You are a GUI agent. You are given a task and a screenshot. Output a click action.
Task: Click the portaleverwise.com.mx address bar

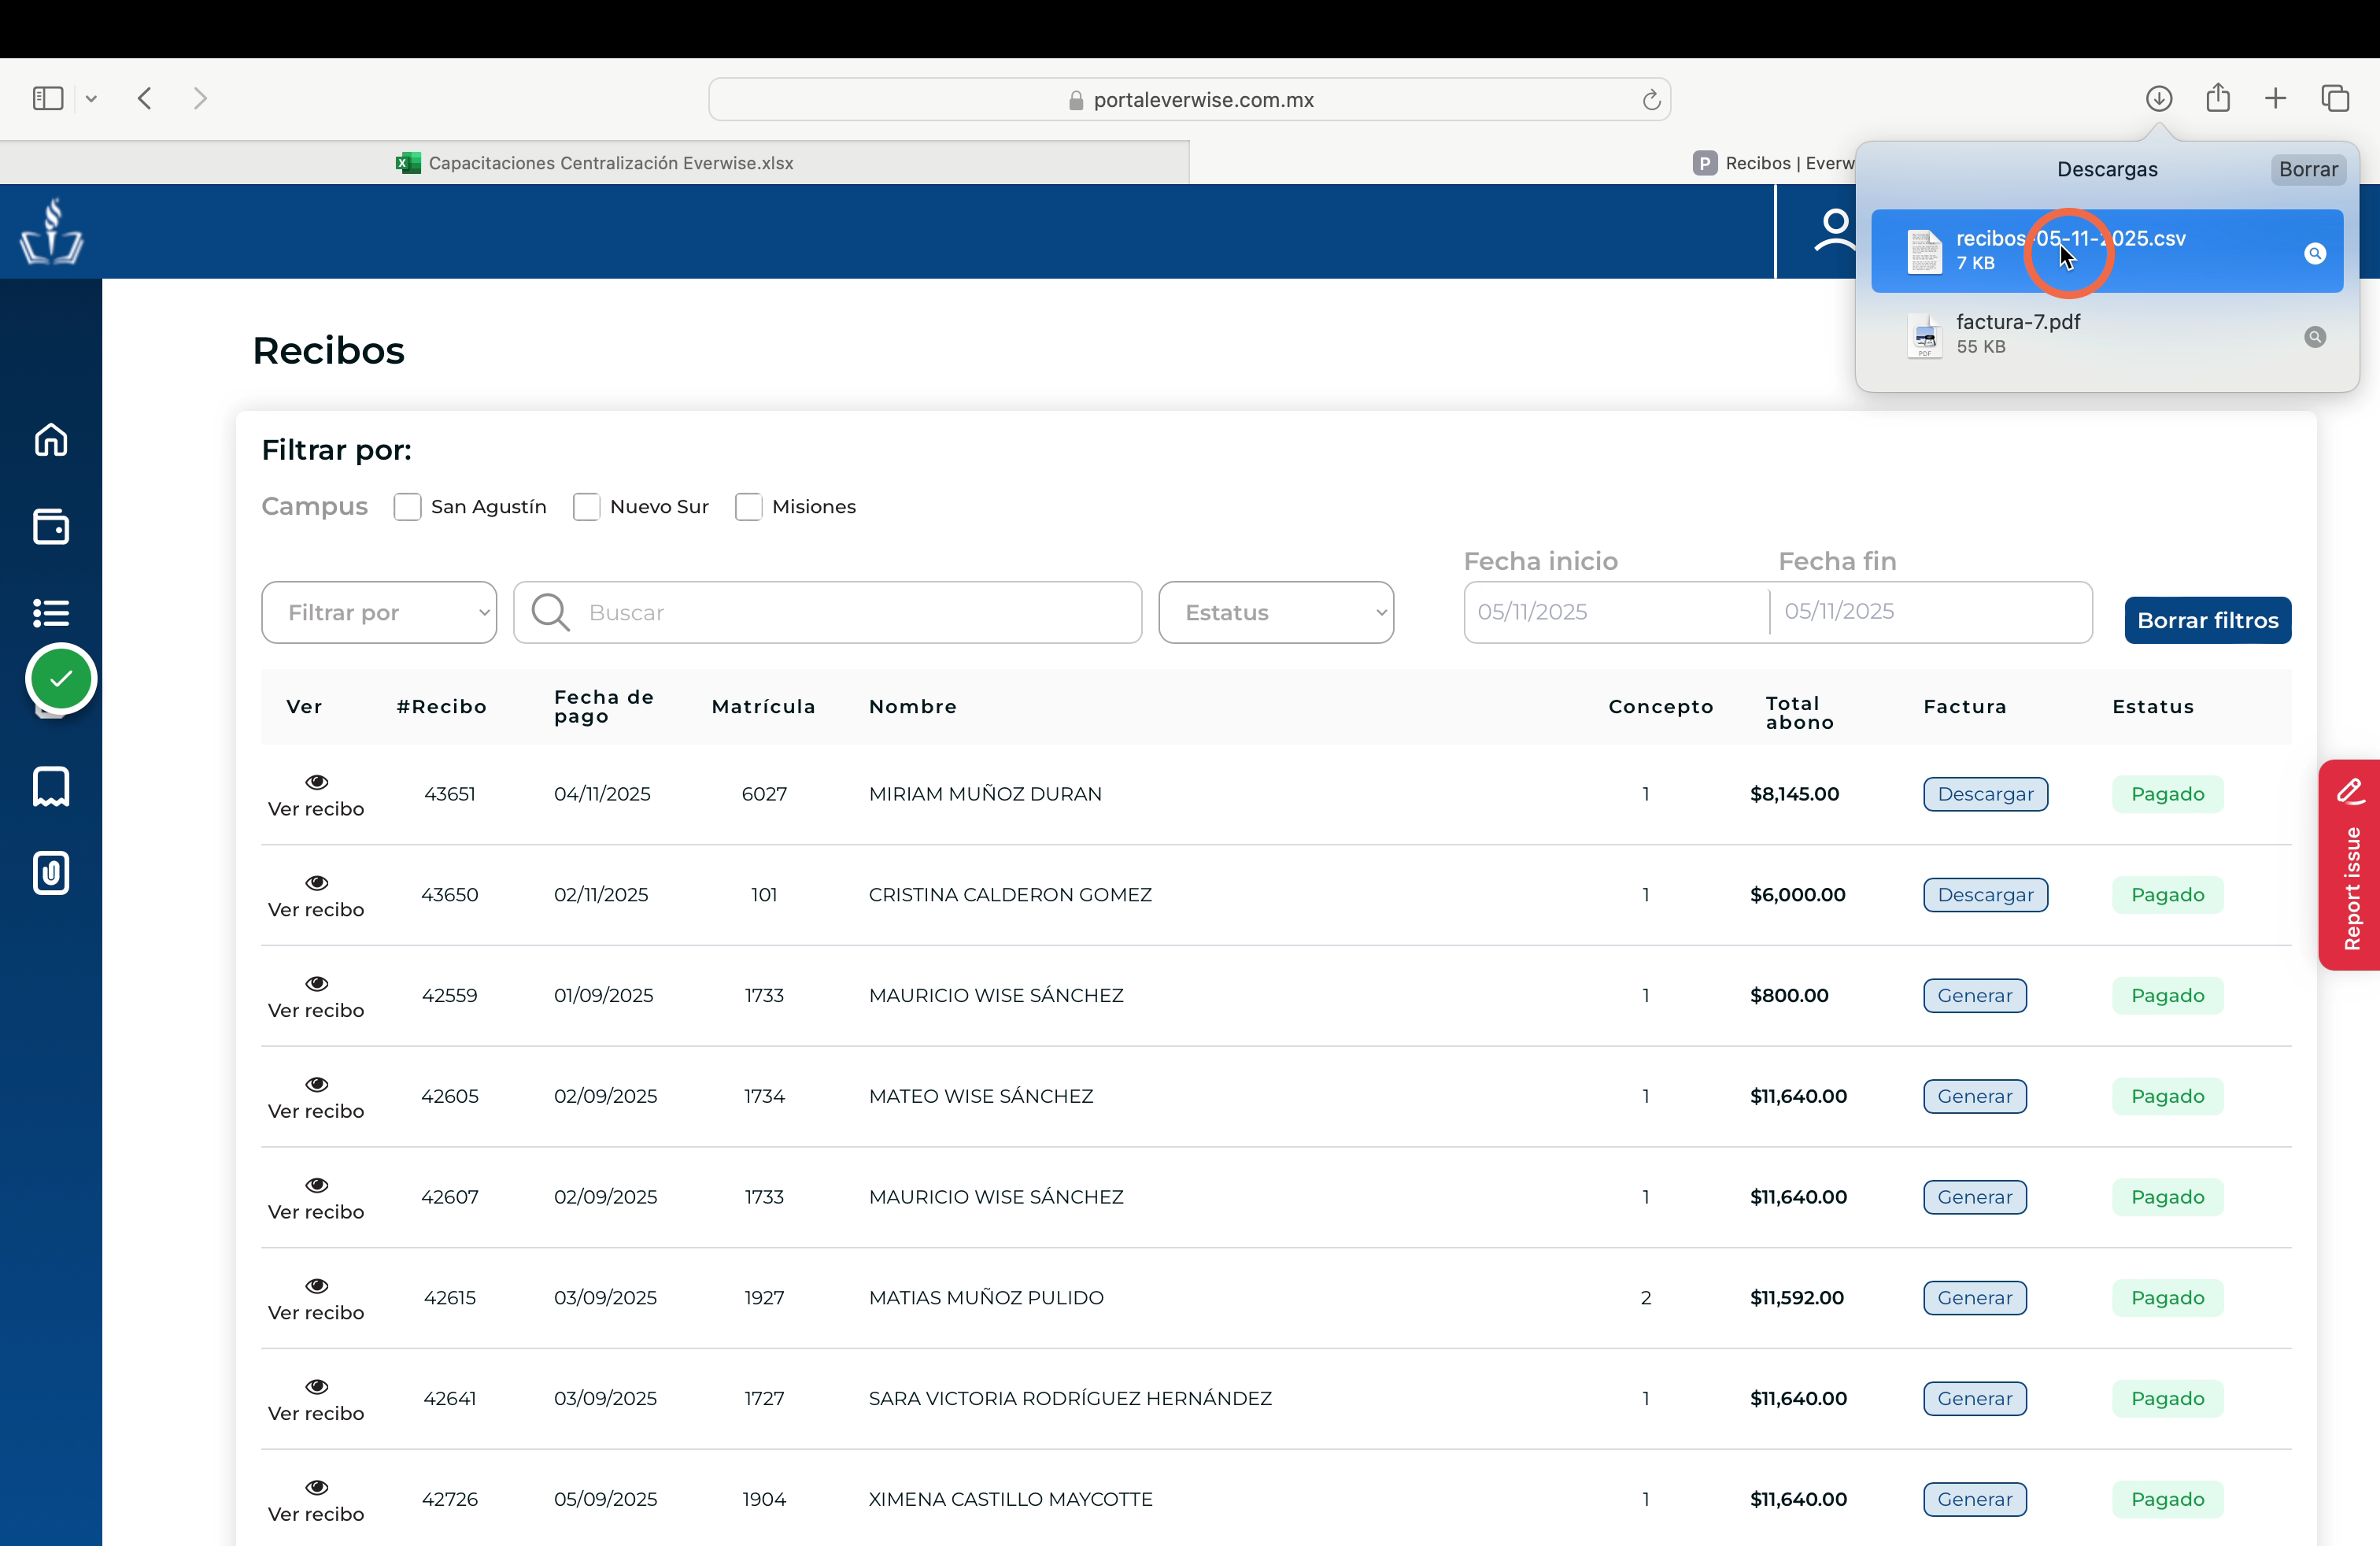(1190, 100)
